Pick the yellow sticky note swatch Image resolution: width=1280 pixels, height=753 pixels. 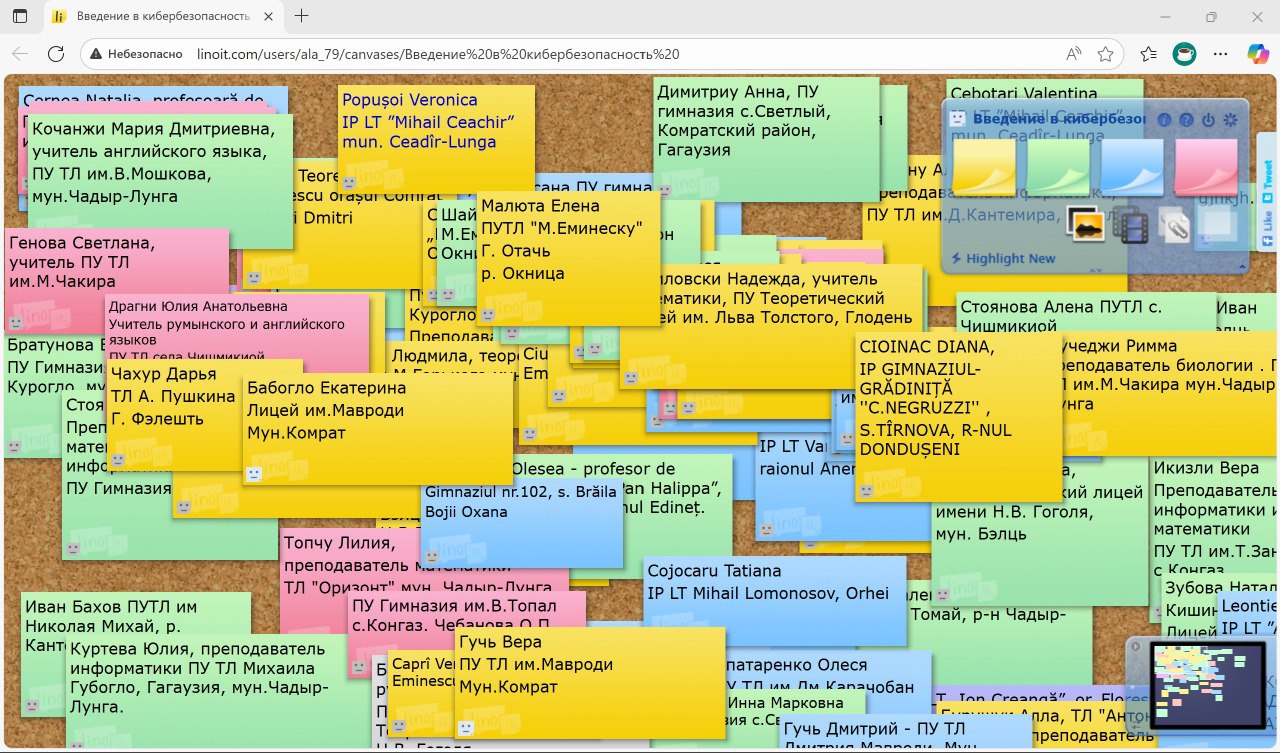coord(983,166)
